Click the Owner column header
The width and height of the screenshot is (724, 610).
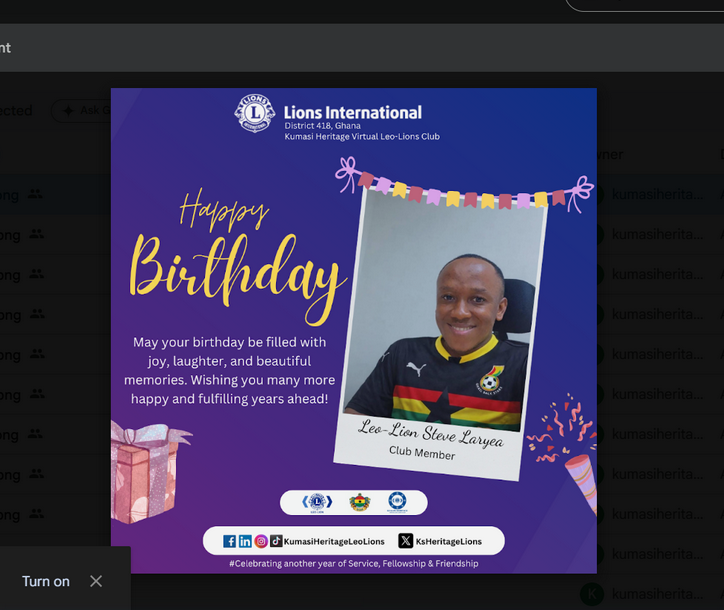609,154
